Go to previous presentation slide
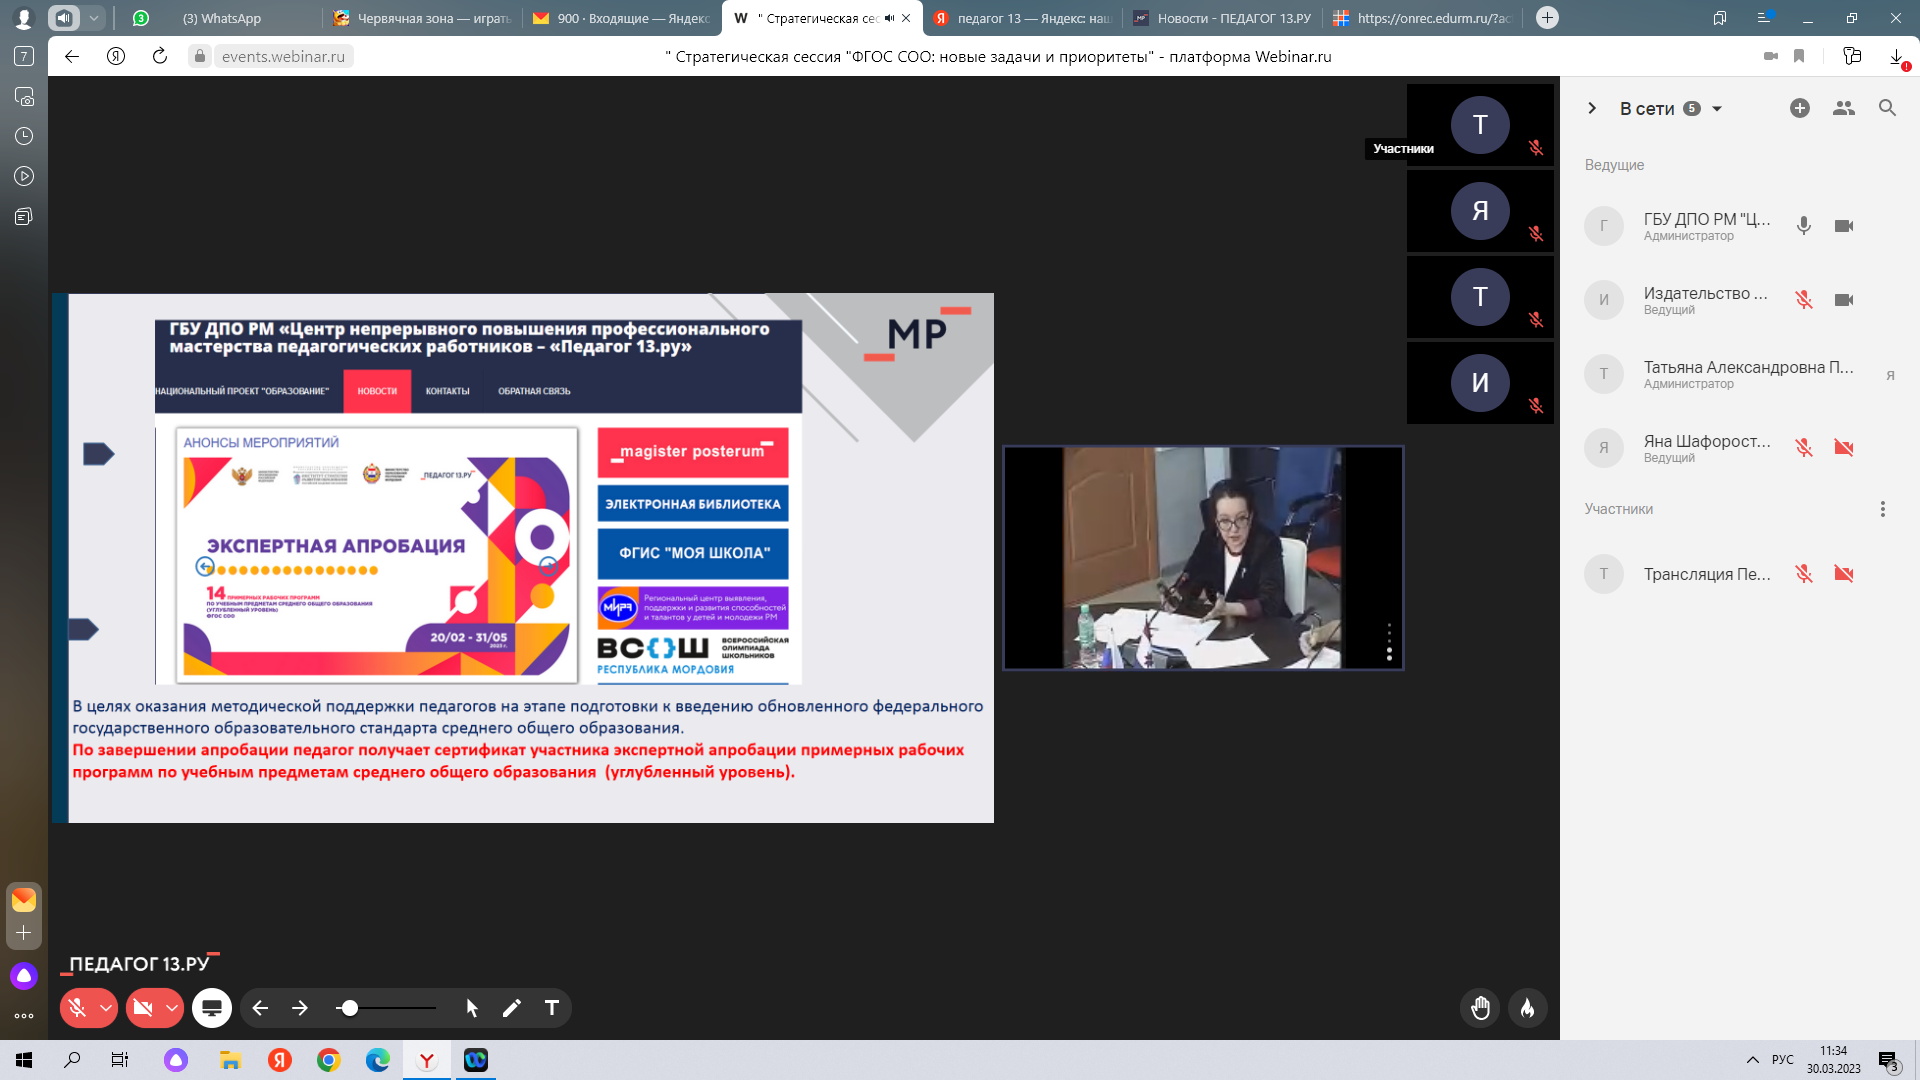The height and width of the screenshot is (1080, 1920). pyautogui.click(x=260, y=1008)
